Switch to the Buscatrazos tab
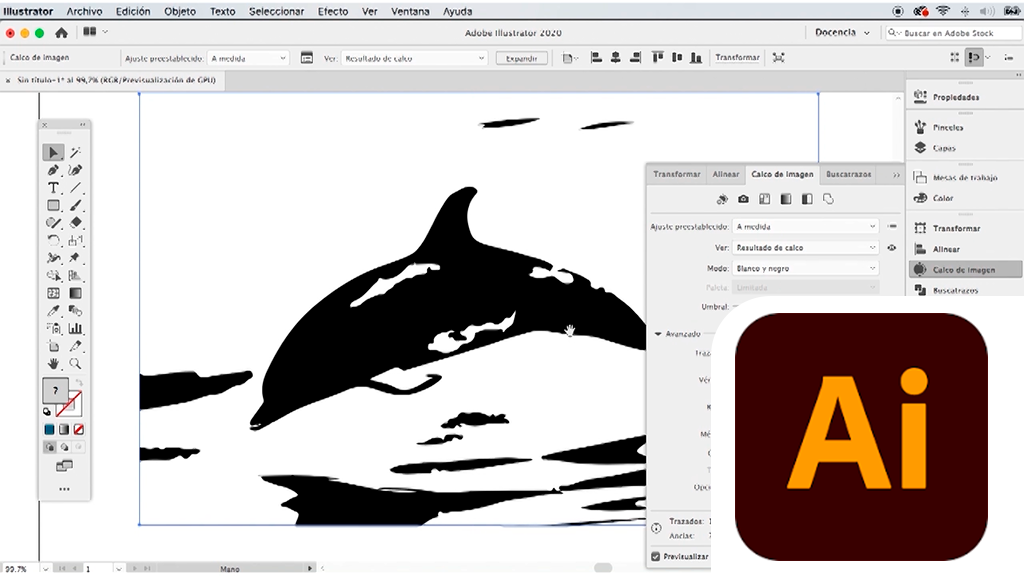This screenshot has width=1024, height=576. click(x=848, y=174)
